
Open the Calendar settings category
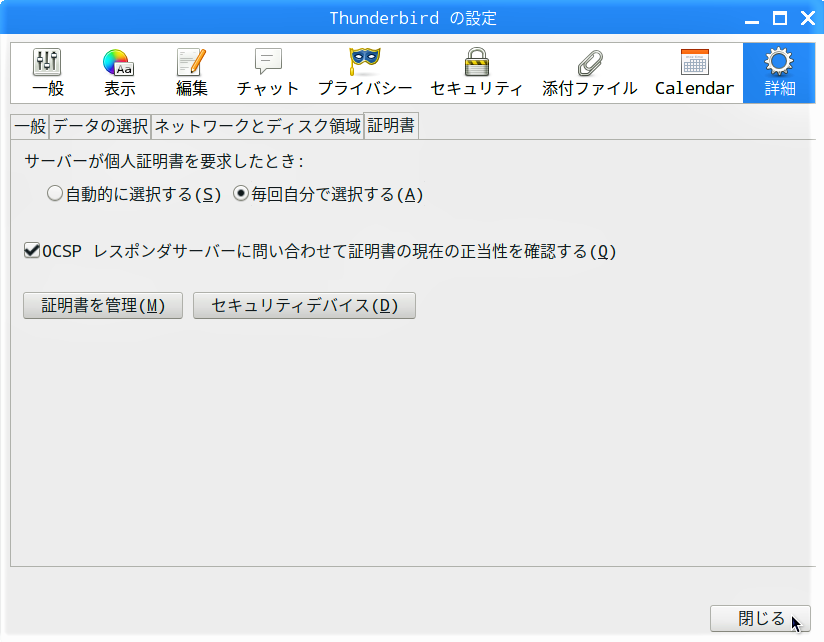695,73
